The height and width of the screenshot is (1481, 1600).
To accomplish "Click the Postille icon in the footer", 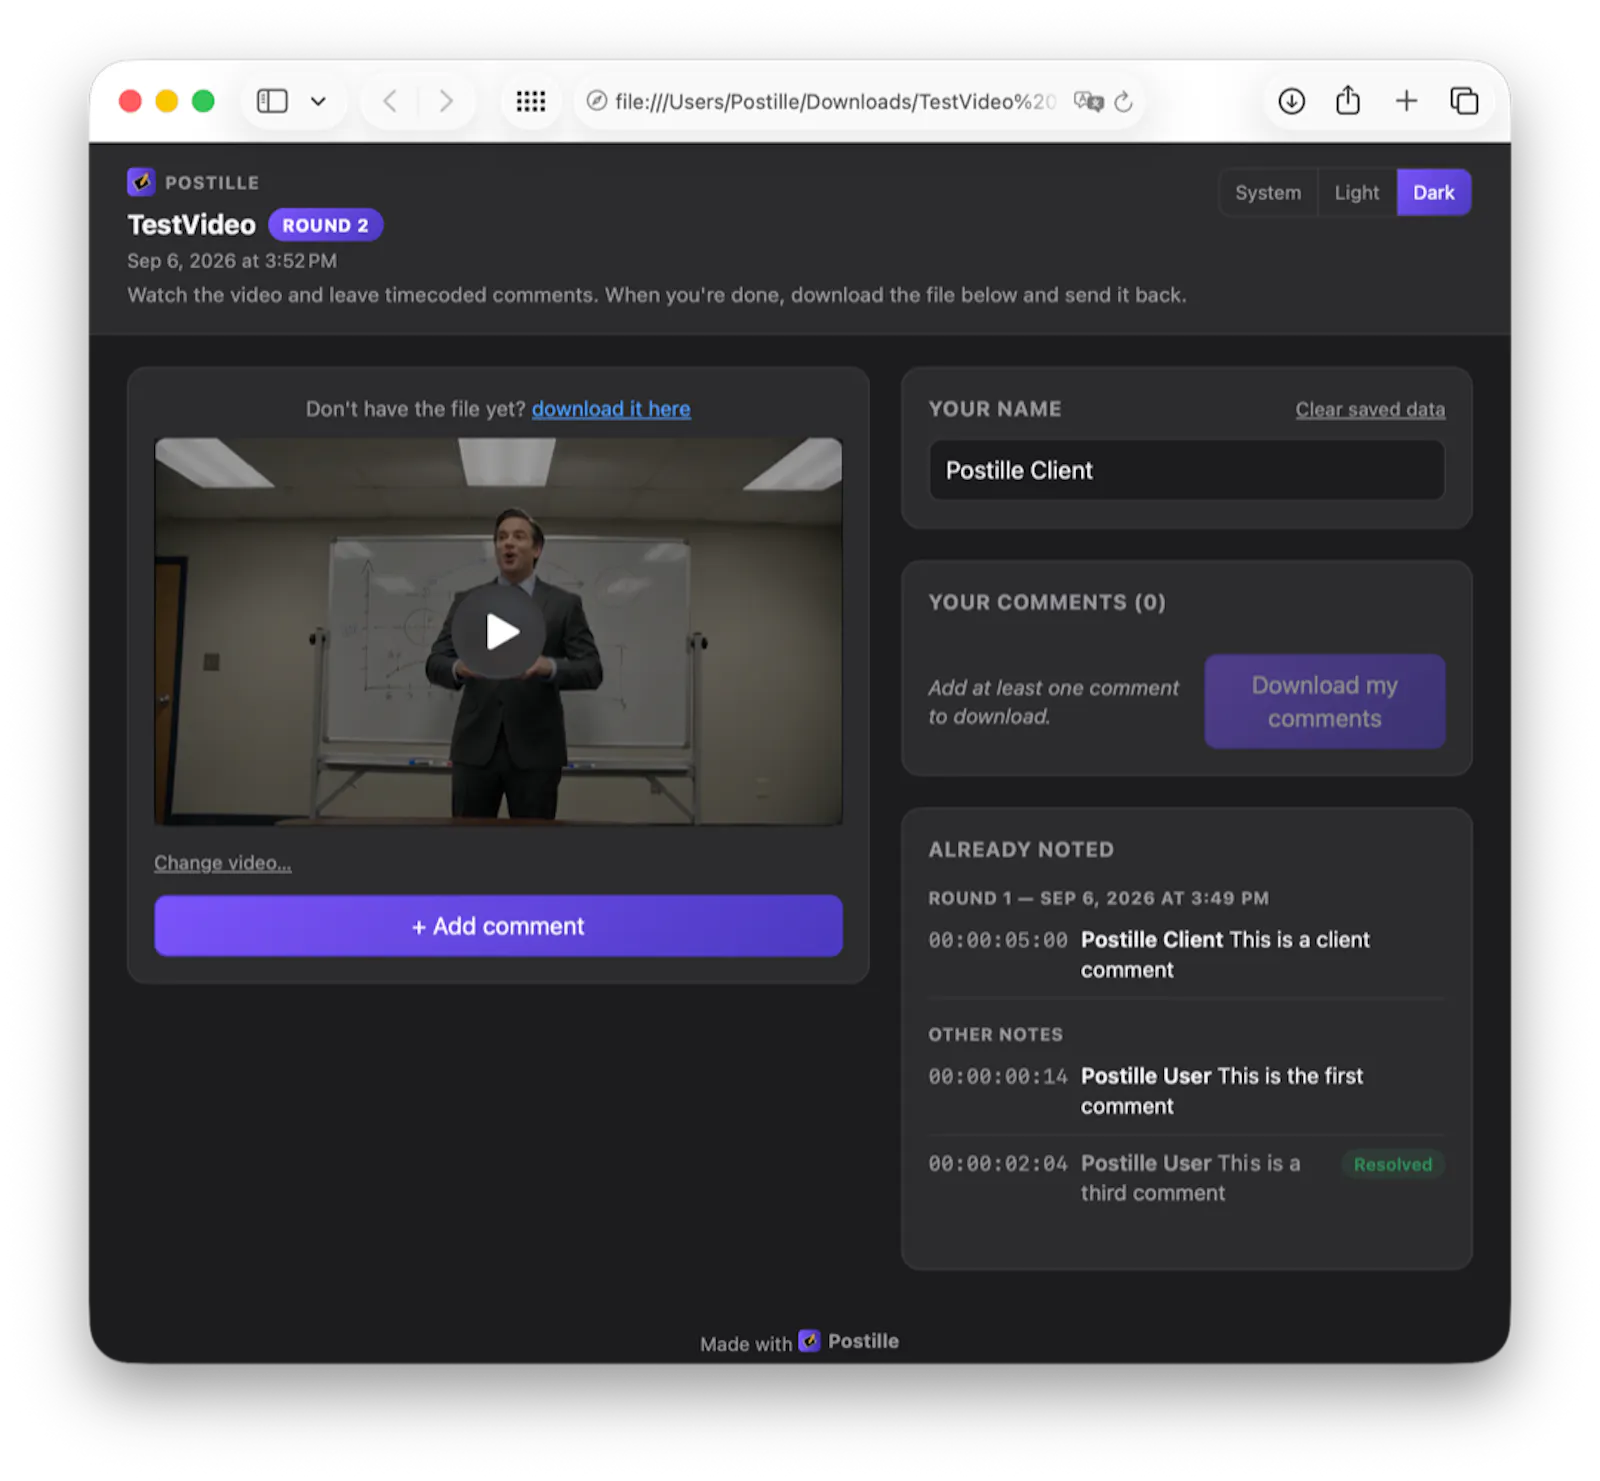I will click(x=810, y=1341).
